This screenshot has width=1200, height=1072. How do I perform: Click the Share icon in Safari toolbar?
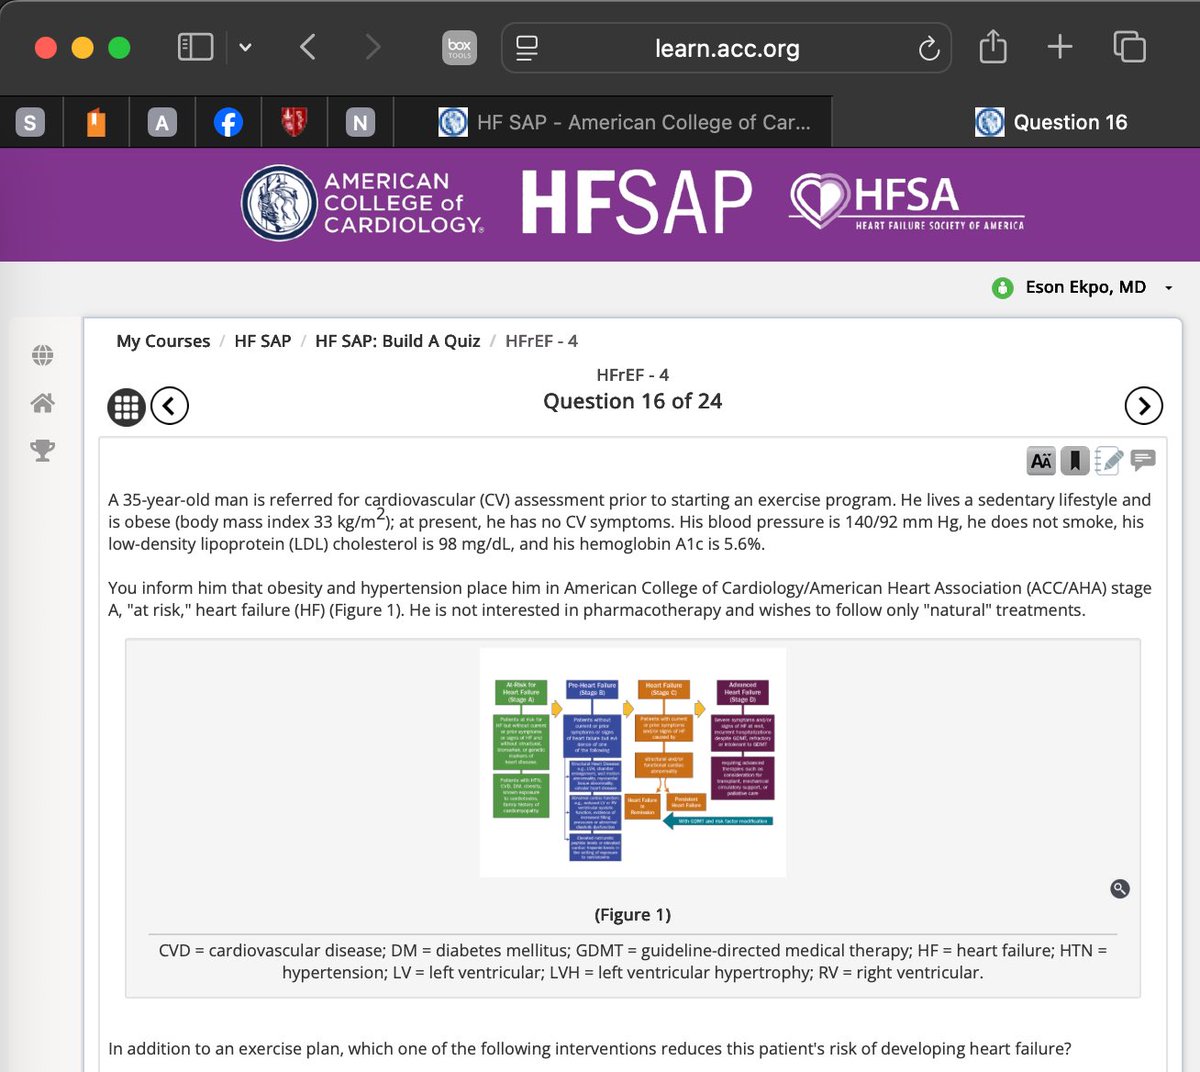[x=993, y=47]
